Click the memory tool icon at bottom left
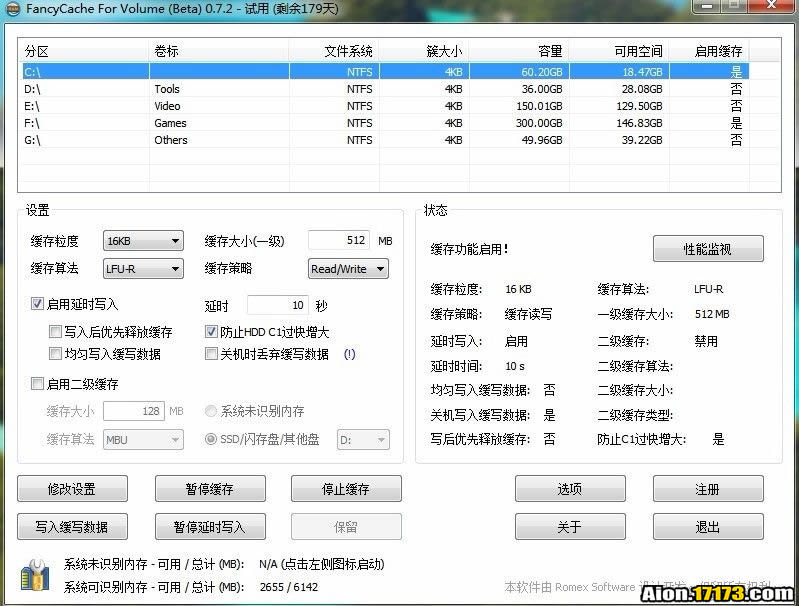The image size is (799, 606). pyautogui.click(x=35, y=575)
